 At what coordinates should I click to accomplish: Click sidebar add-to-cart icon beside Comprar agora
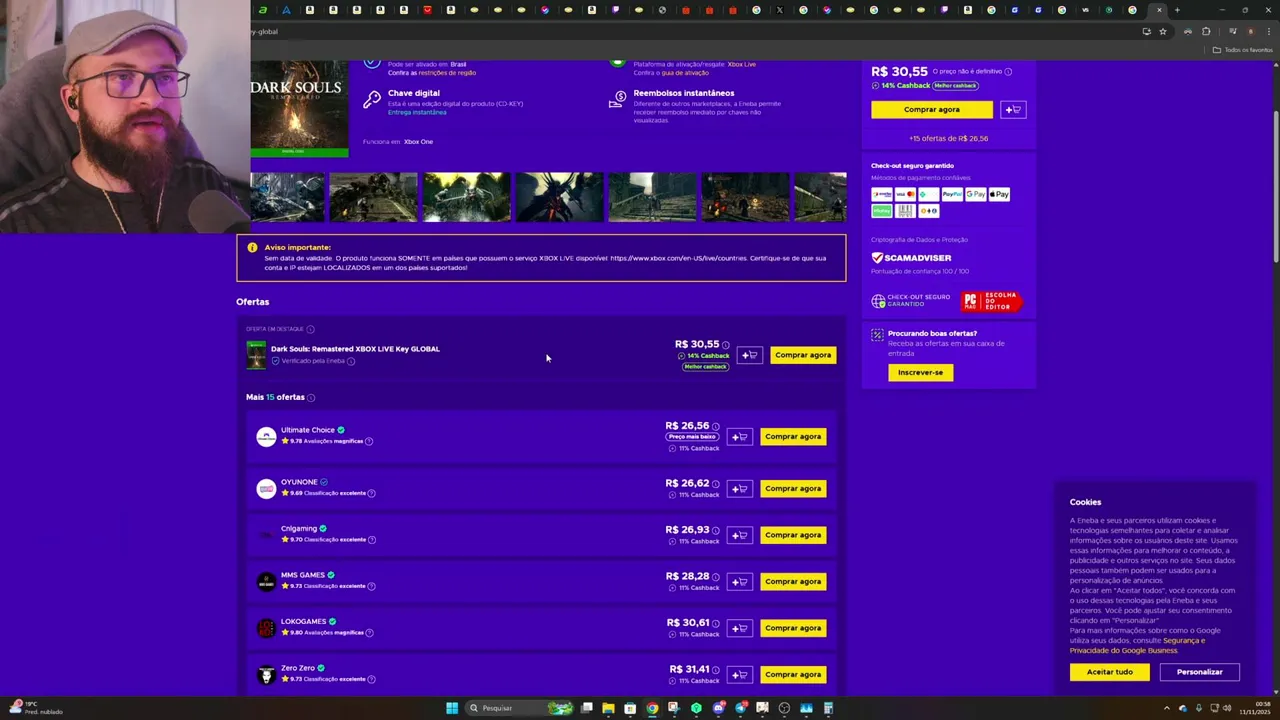pos(1013,109)
